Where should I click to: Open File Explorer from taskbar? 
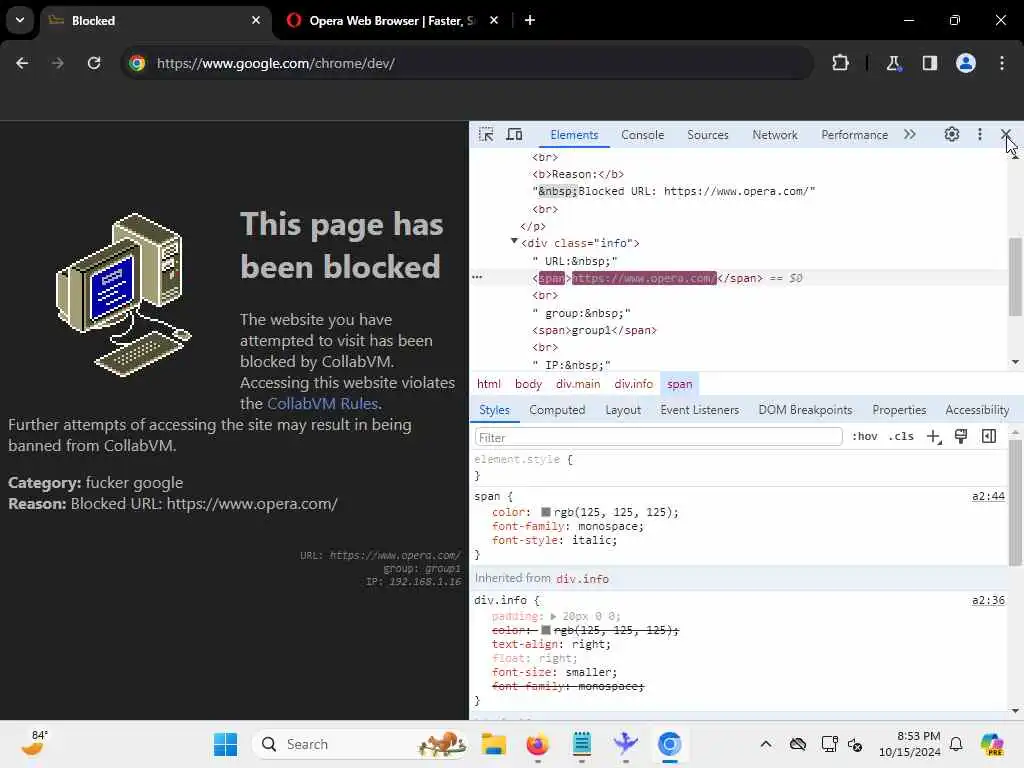pos(494,744)
